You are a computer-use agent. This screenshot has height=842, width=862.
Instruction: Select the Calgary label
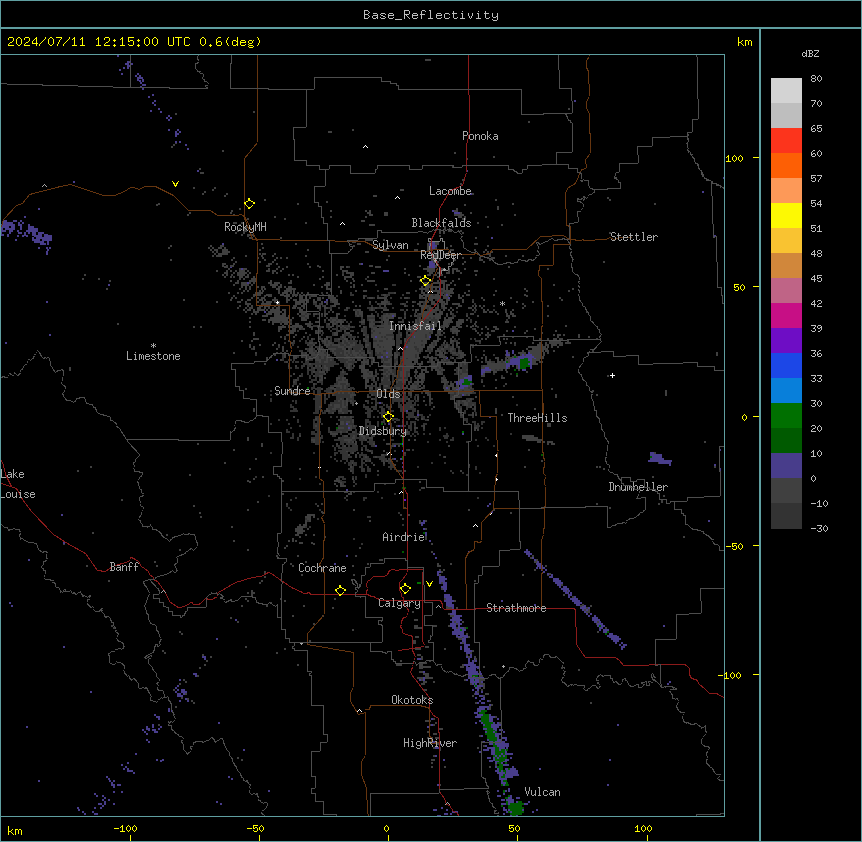coord(400,603)
